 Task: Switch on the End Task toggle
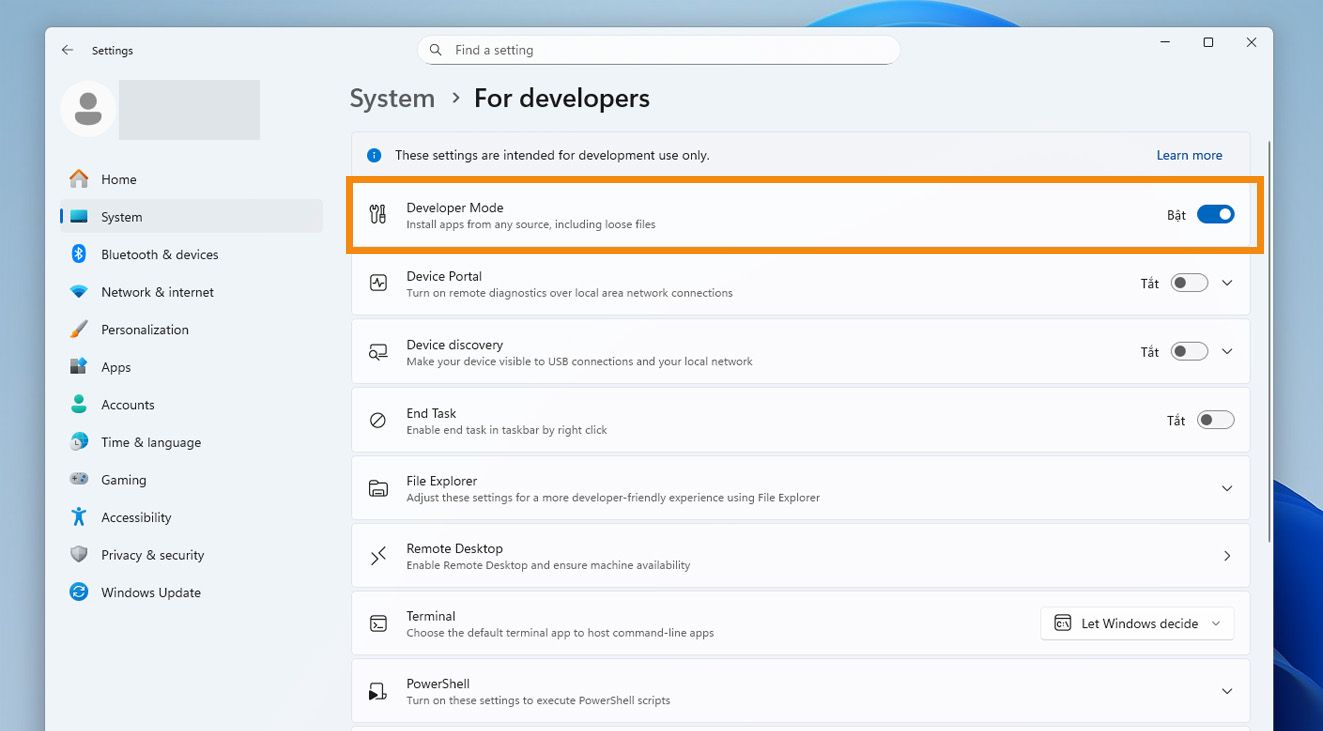click(1215, 420)
